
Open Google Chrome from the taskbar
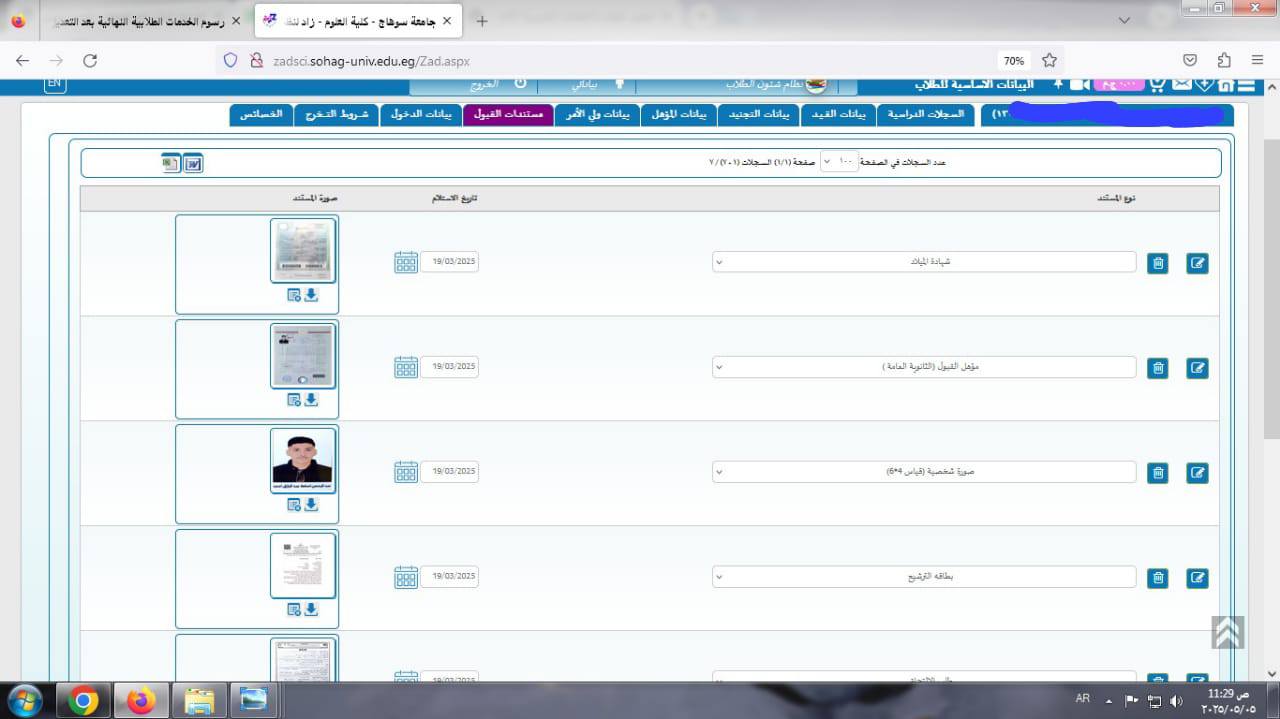pyautogui.click(x=85, y=702)
